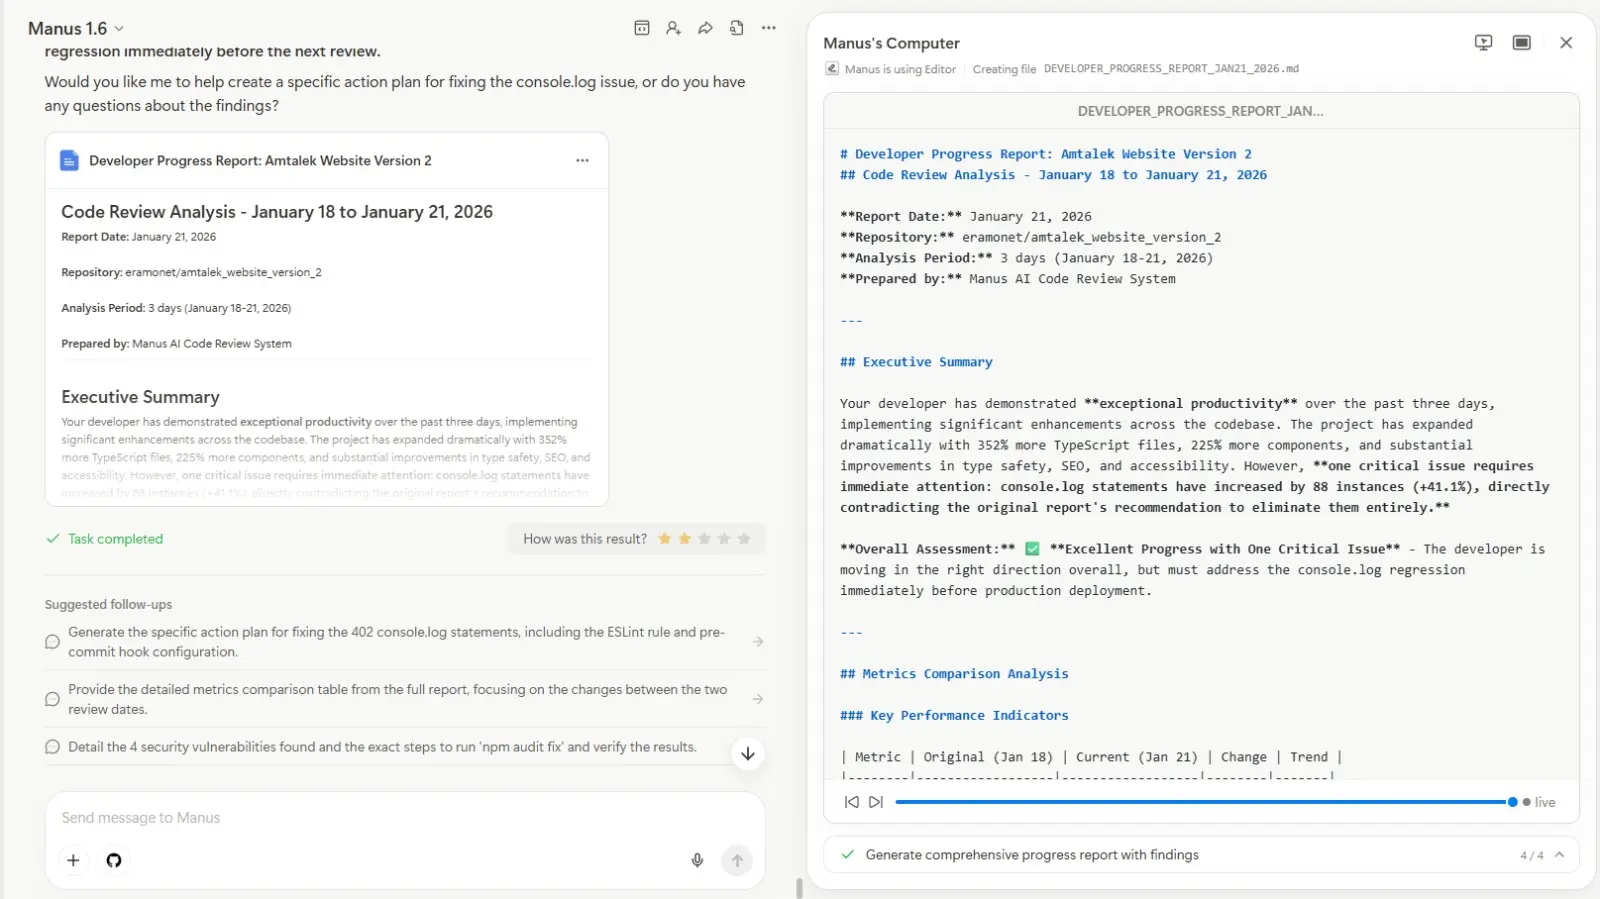Click the send message arrow button
1600x899 pixels.
pyautogui.click(x=737, y=860)
